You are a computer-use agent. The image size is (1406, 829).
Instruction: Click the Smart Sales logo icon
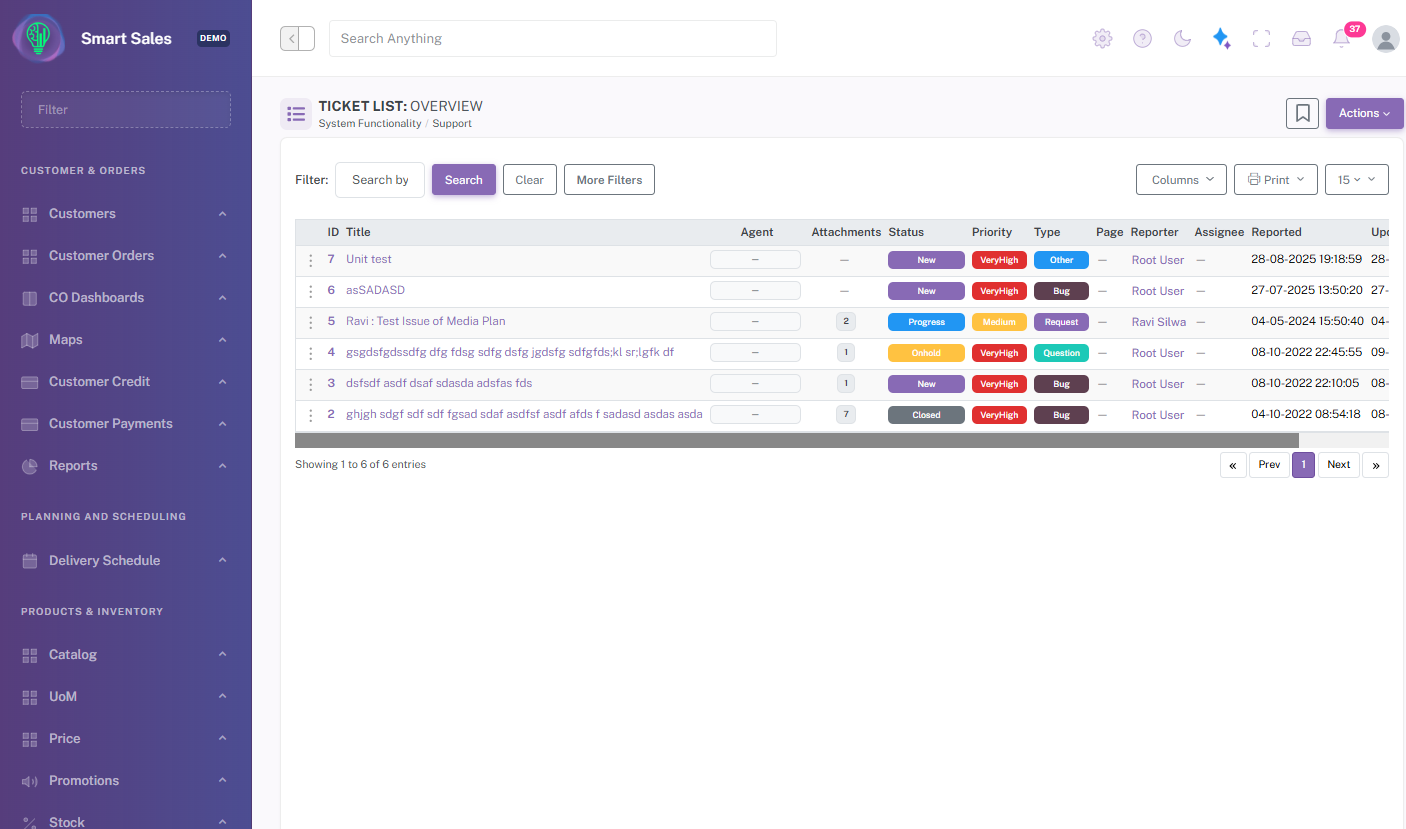tap(39, 38)
